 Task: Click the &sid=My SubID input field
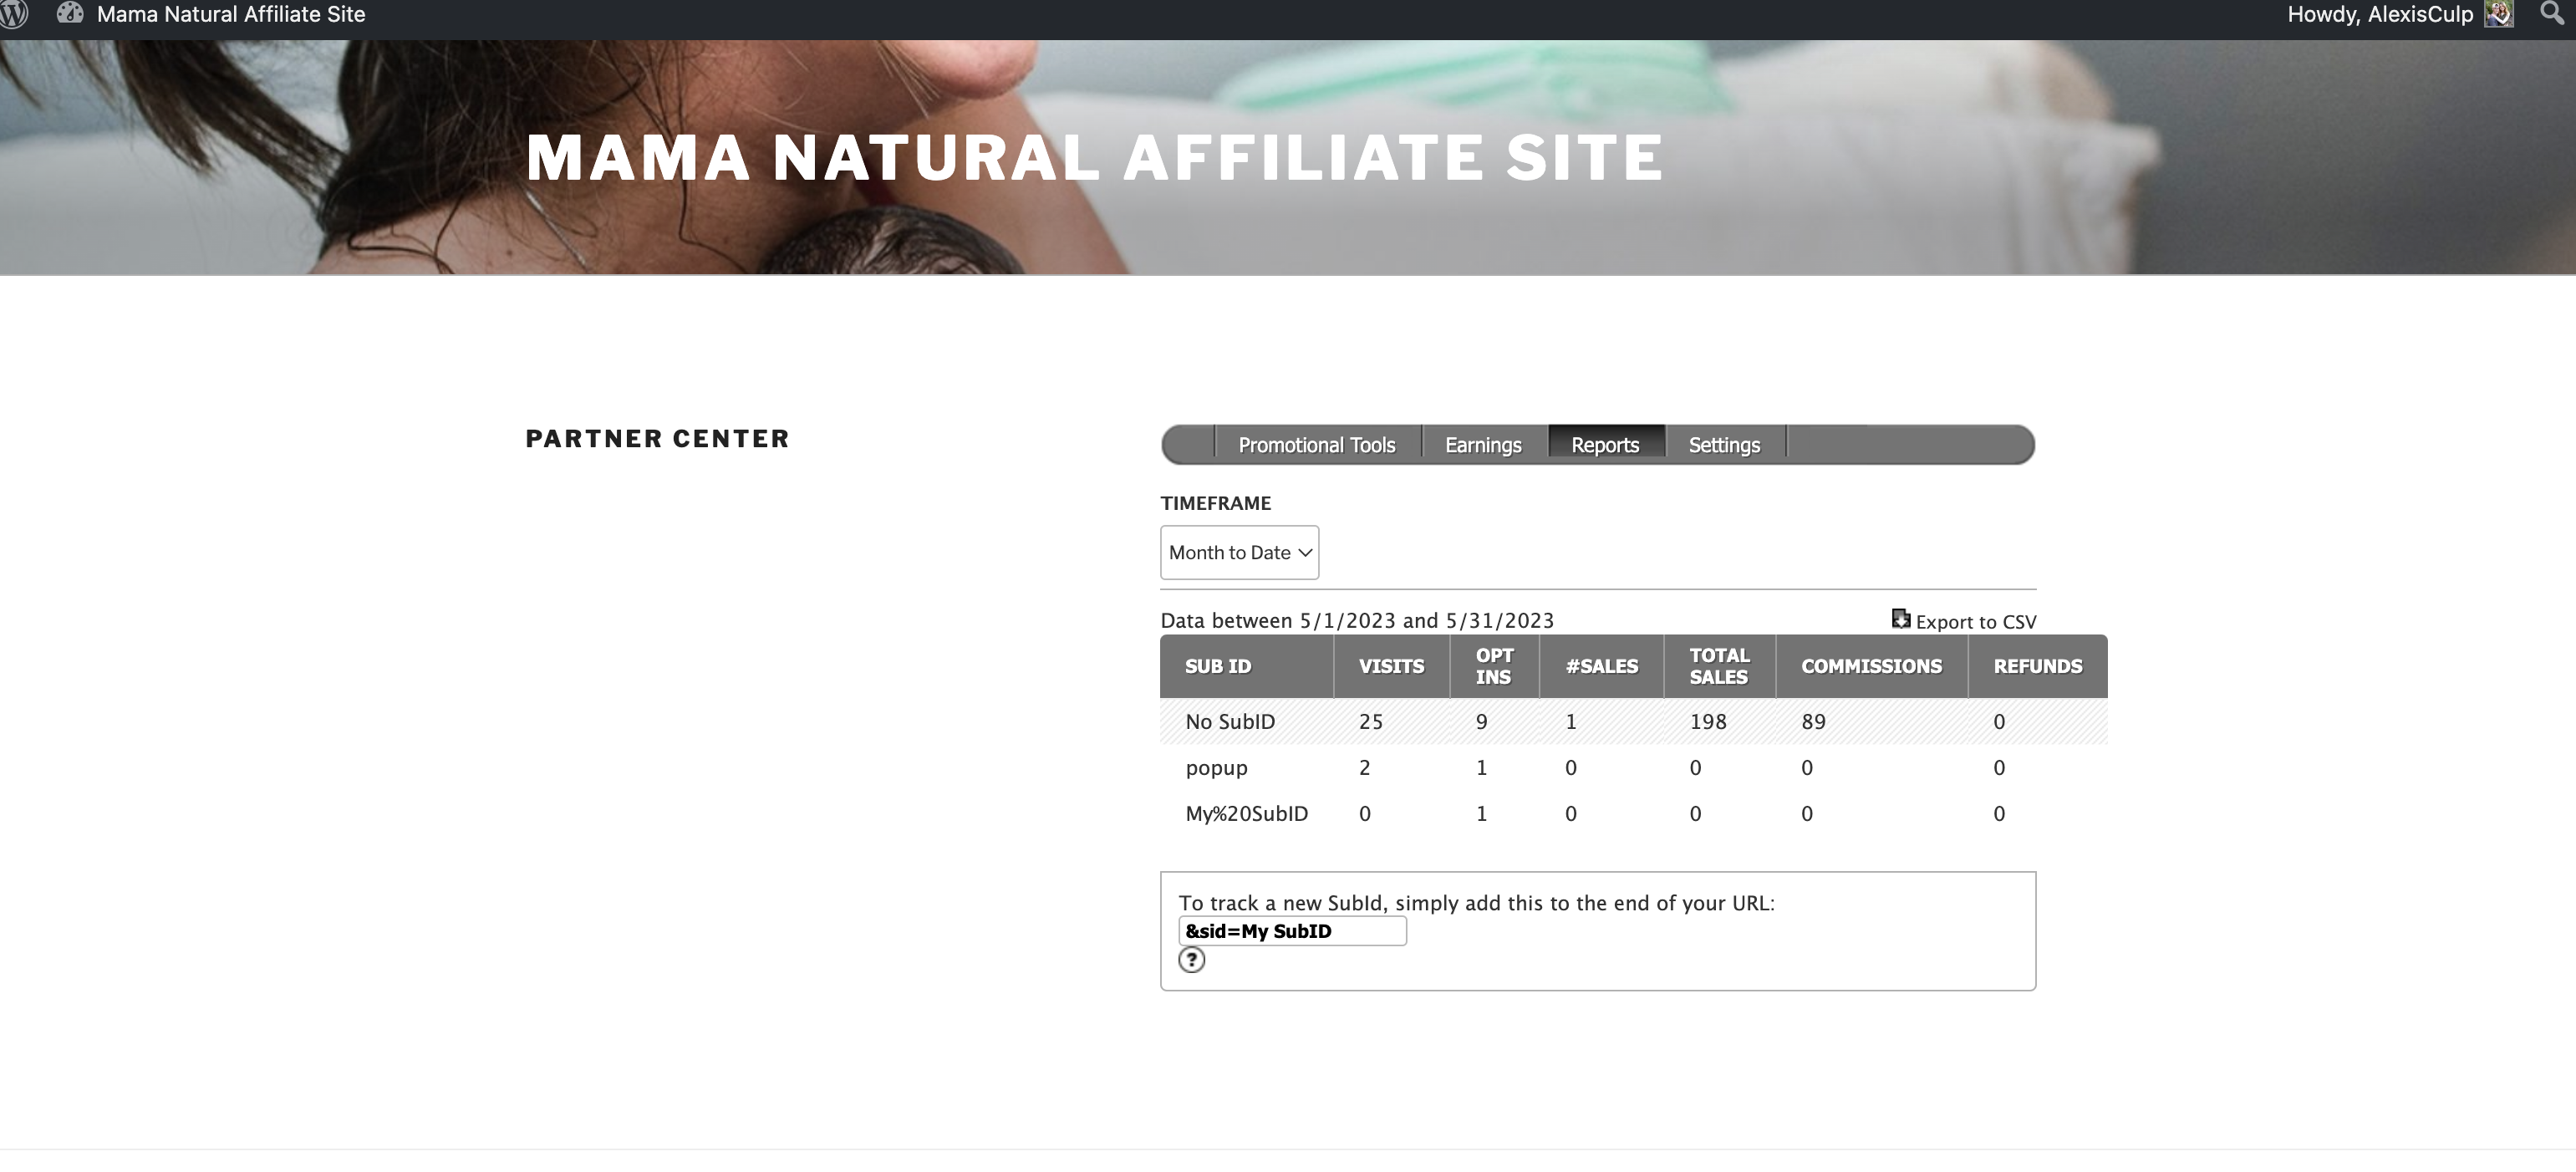pyautogui.click(x=1292, y=931)
